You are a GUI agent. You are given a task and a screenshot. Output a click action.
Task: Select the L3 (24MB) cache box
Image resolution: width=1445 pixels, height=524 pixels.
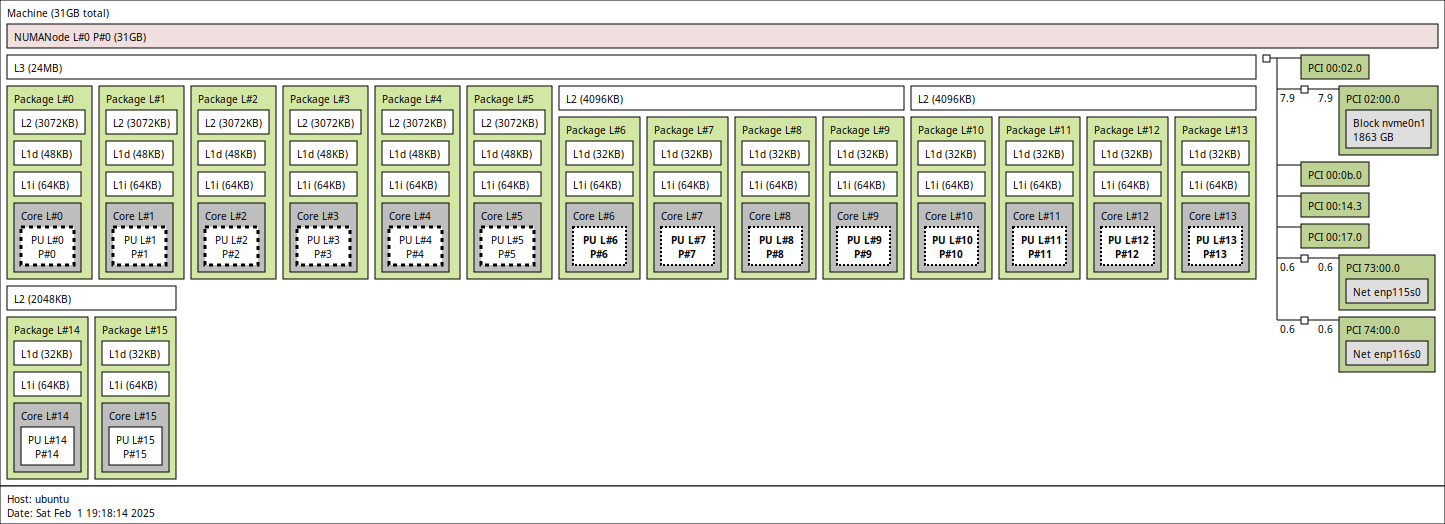coord(631,67)
